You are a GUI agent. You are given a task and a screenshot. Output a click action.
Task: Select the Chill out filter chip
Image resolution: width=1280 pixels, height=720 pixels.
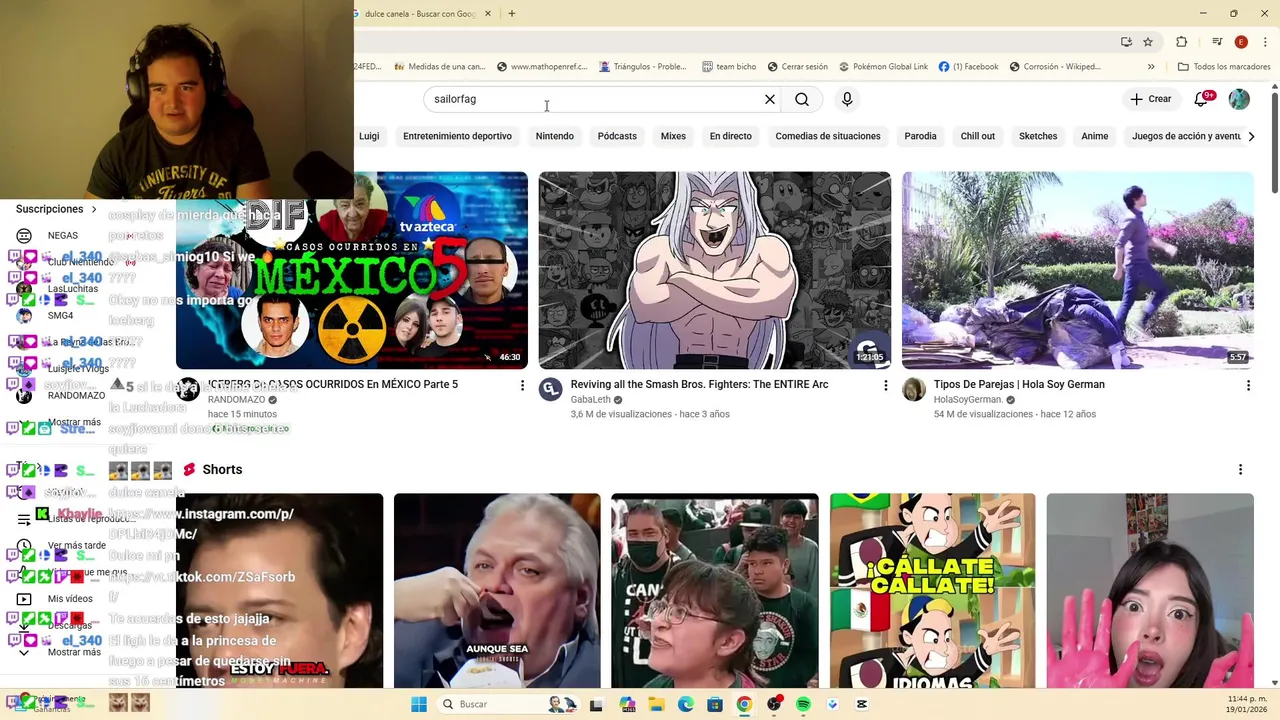click(x=977, y=136)
